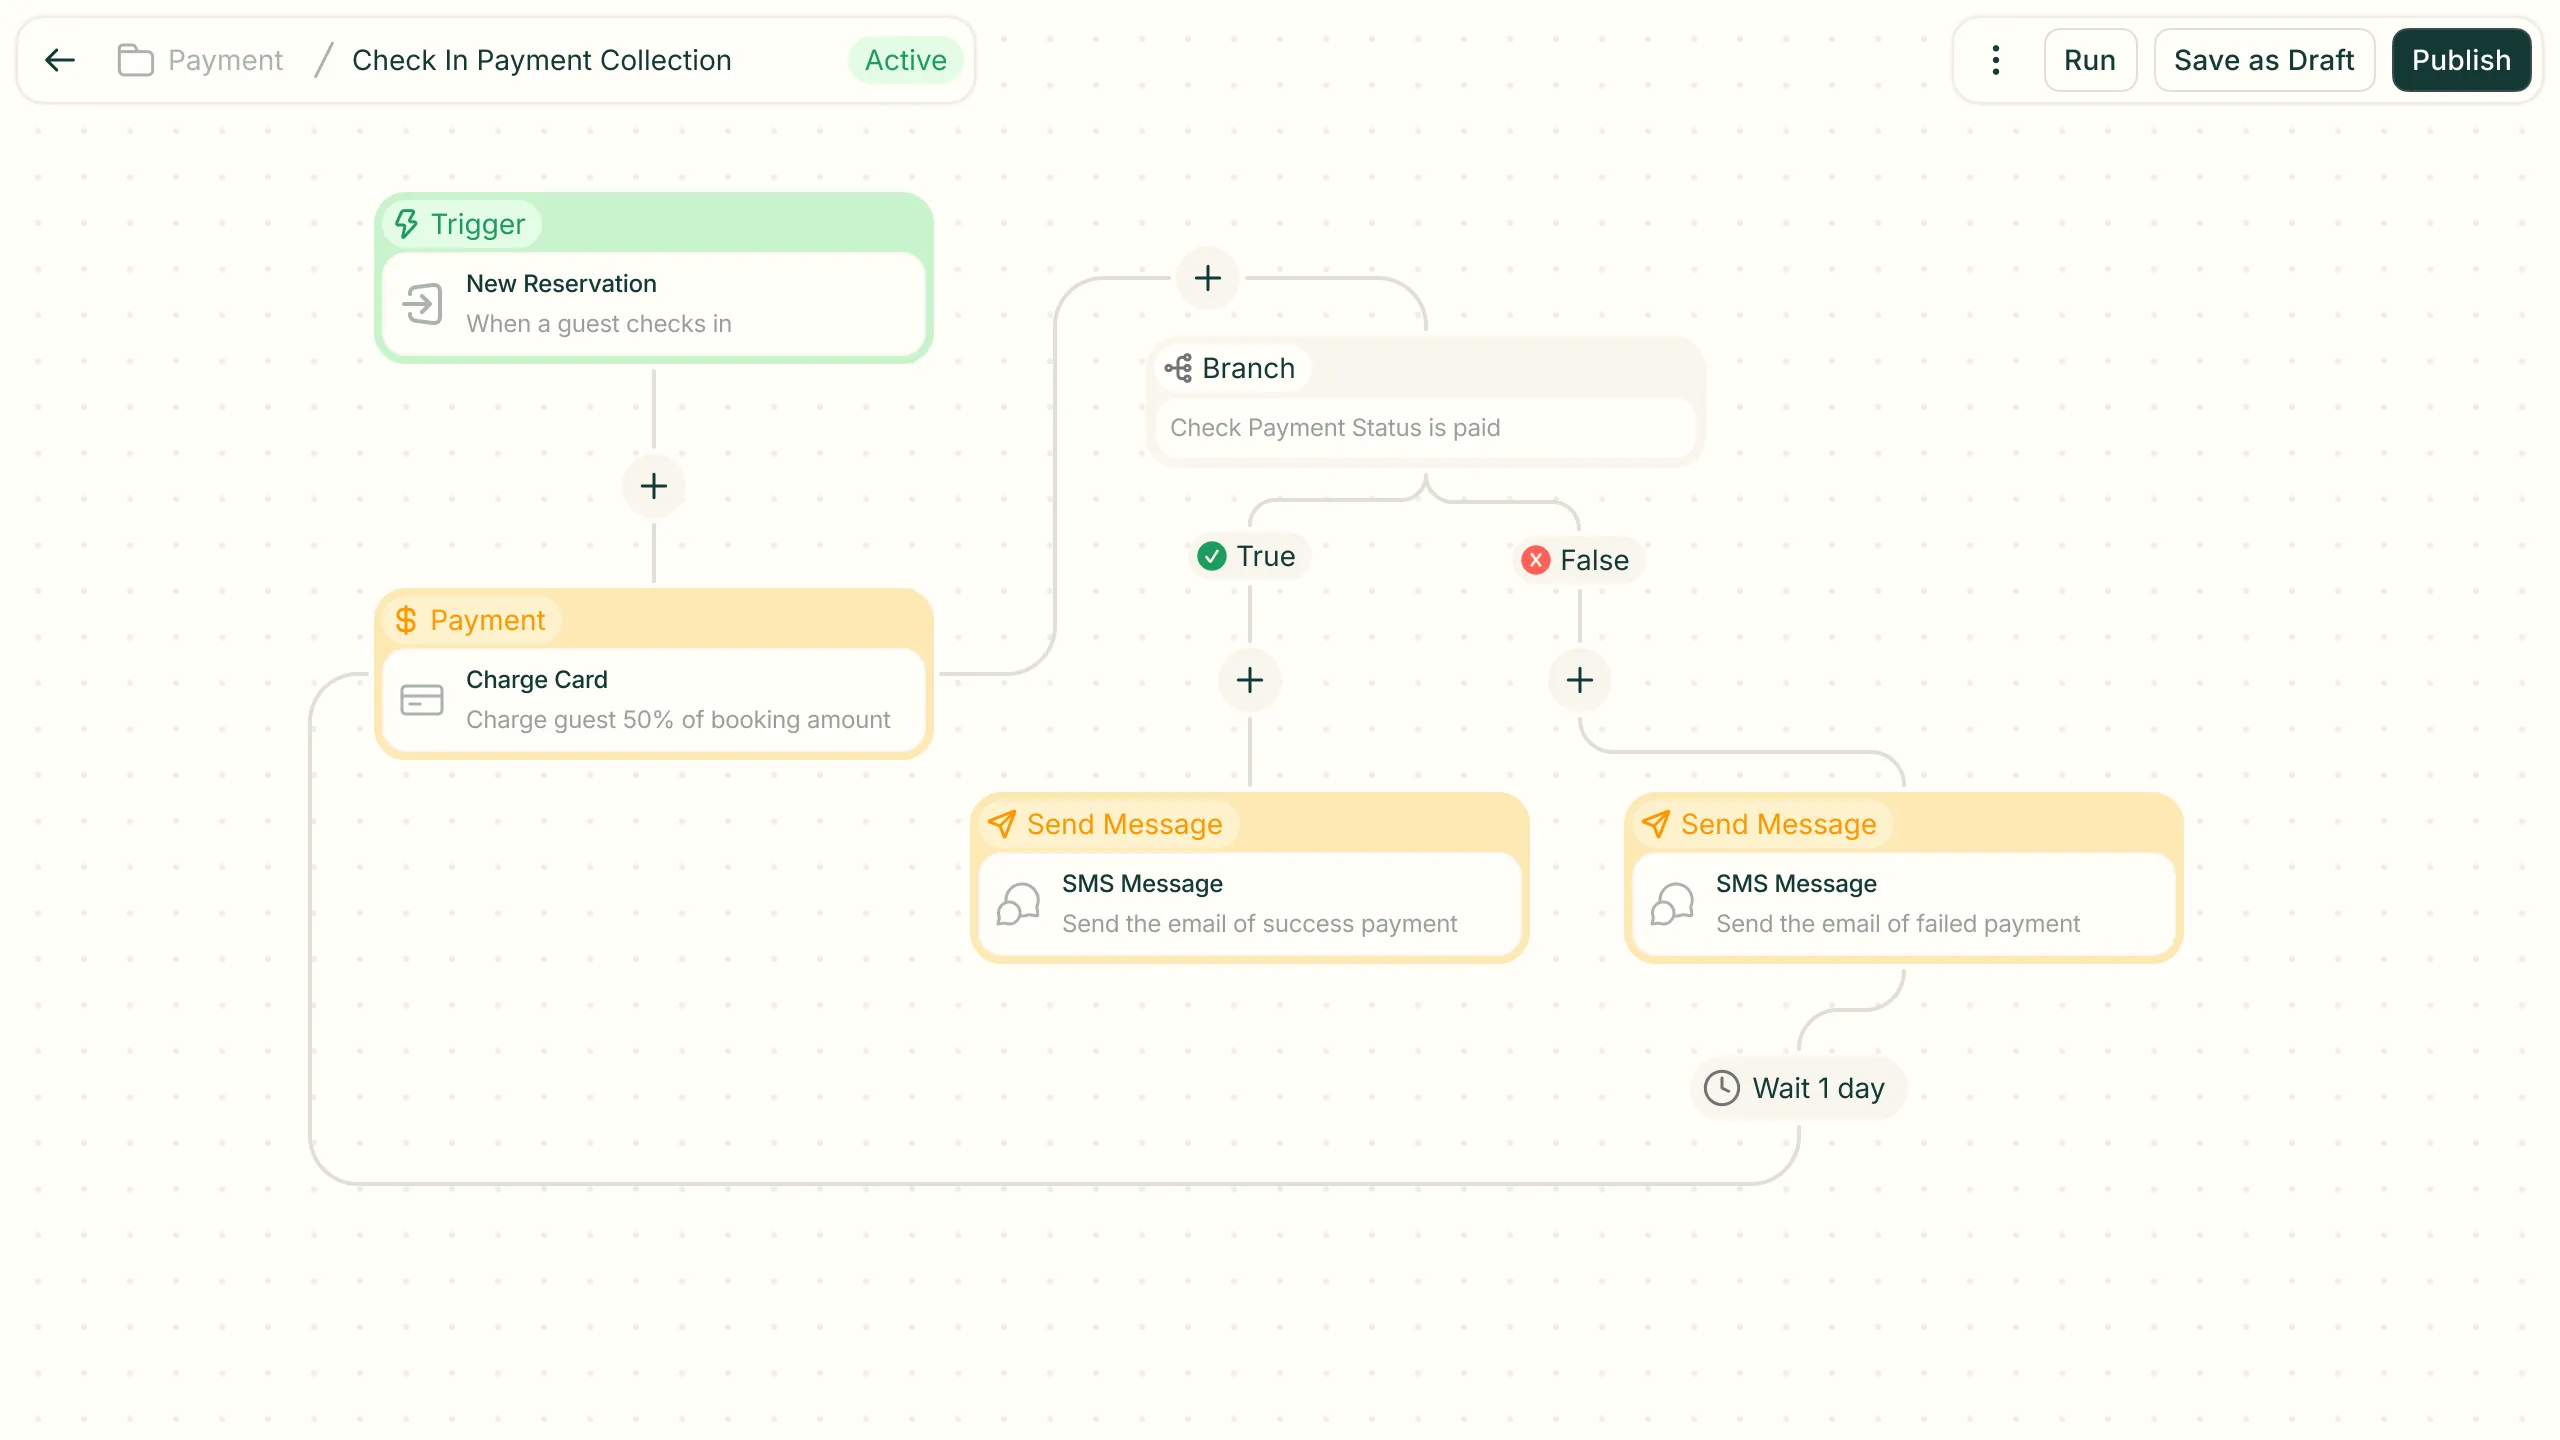This screenshot has width=2560, height=1440.
Task: Select the True branch label
Action: pos(1248,556)
